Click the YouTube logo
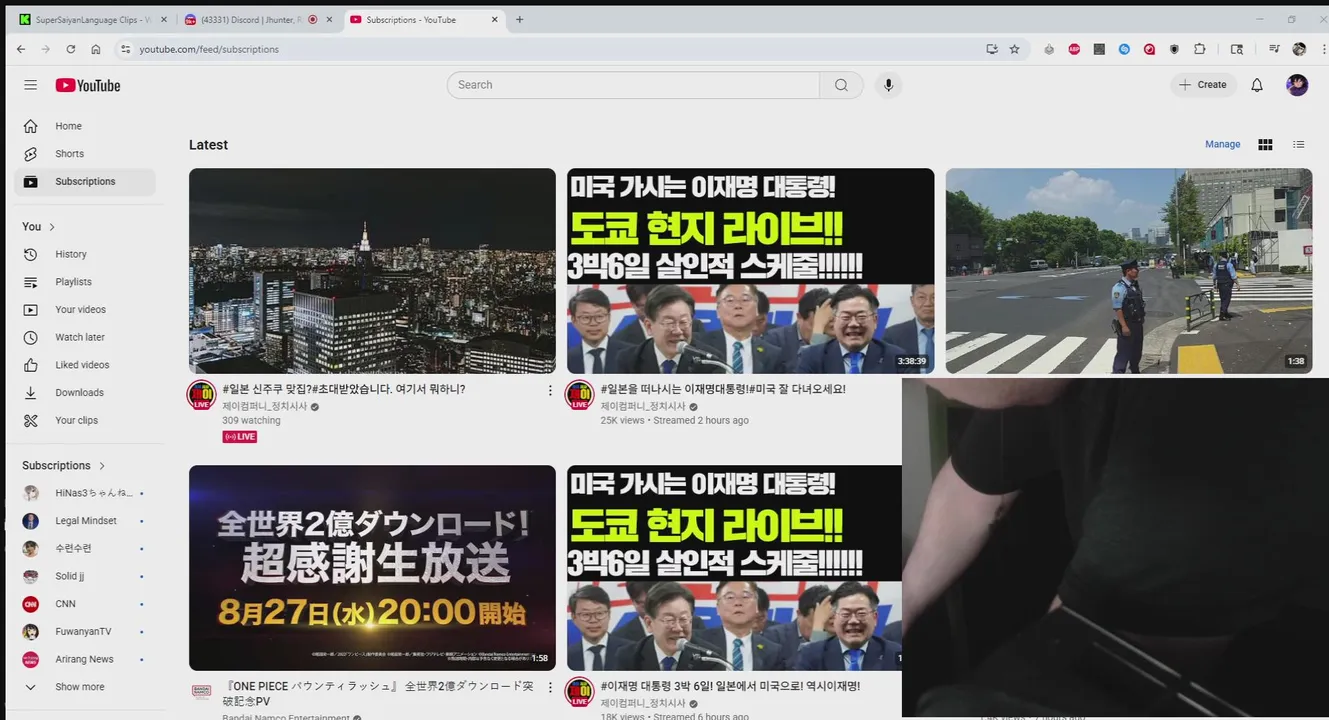Viewport: 1329px width, 720px height. [x=88, y=85]
